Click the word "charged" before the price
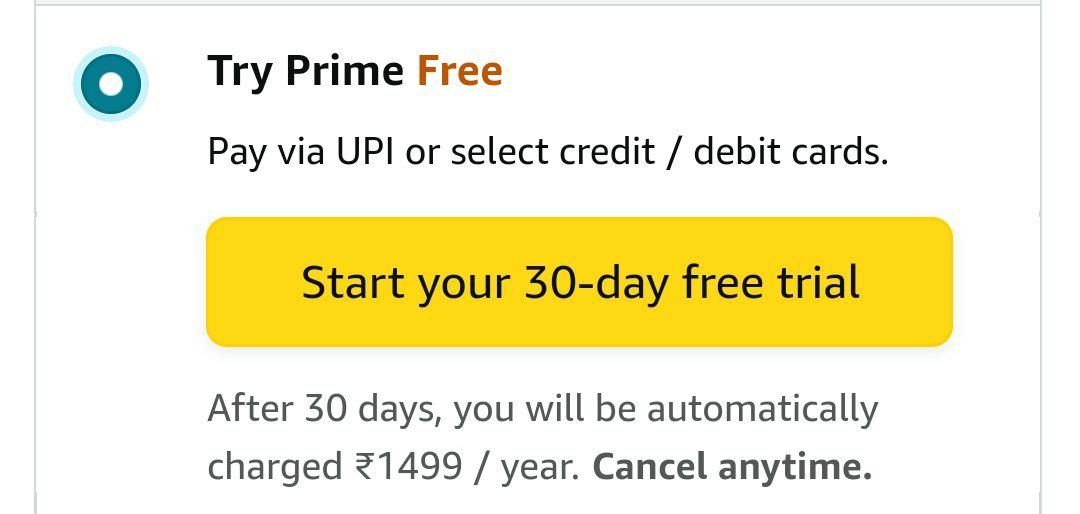This screenshot has width=1080, height=514. coord(275,466)
